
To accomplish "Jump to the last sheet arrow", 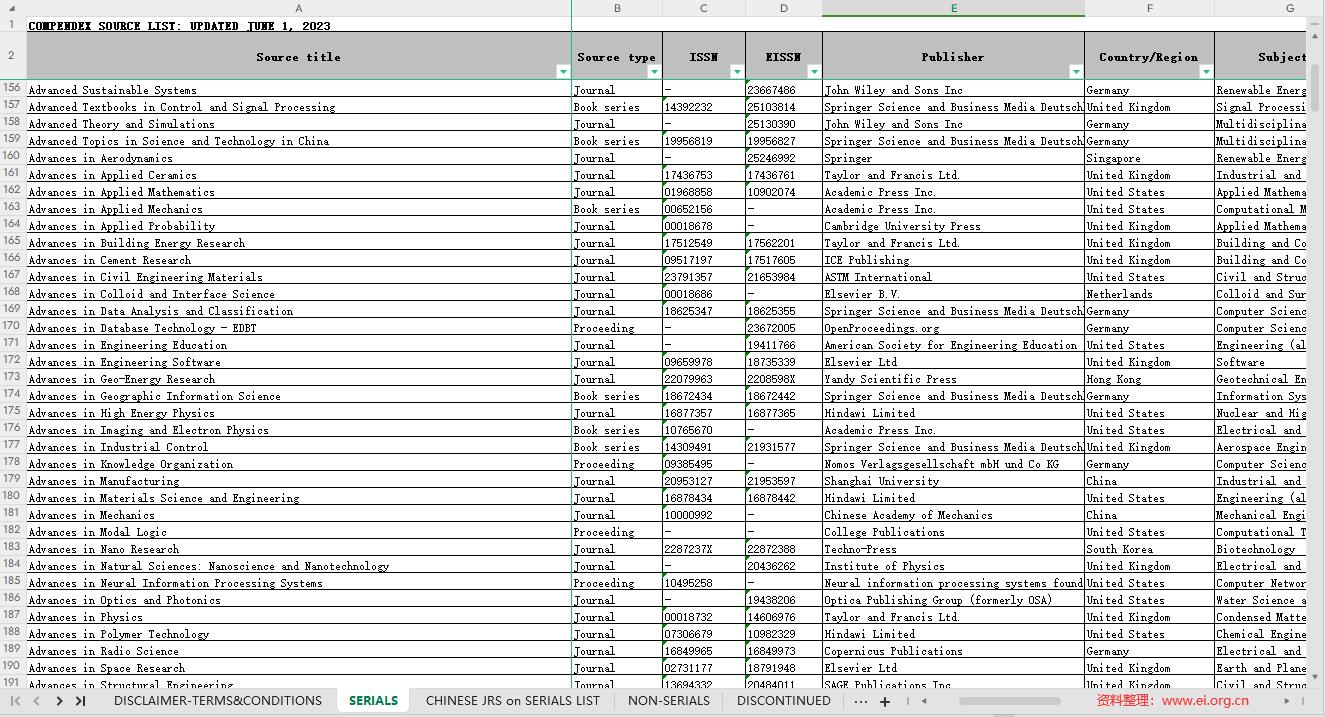I will pos(80,701).
